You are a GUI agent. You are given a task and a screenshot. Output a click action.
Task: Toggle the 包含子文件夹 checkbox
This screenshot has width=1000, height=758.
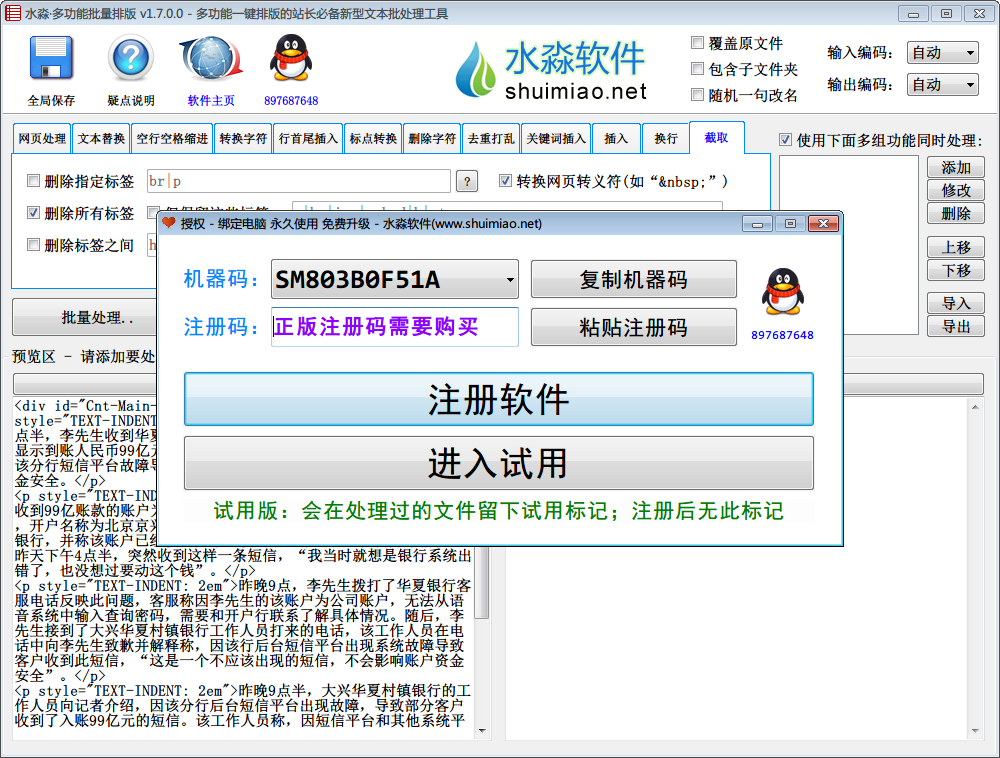tap(697, 69)
